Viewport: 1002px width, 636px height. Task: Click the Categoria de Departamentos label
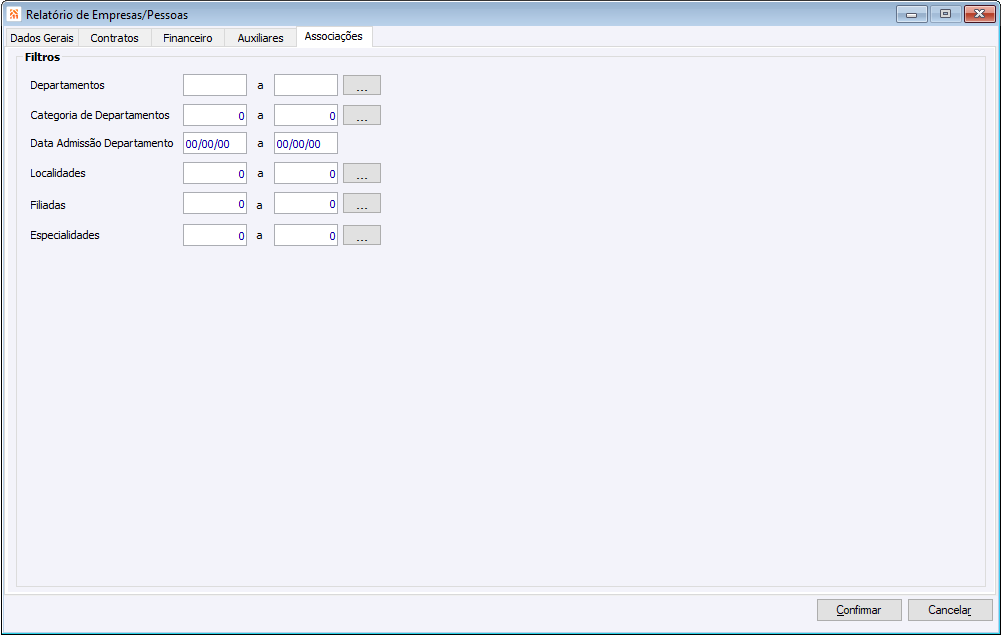100,115
